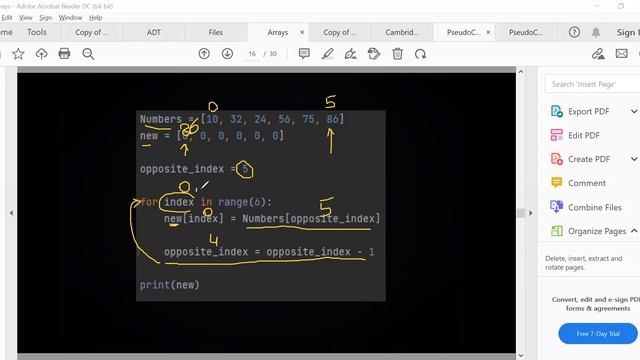Switch to the ADT document tab

tap(154, 32)
